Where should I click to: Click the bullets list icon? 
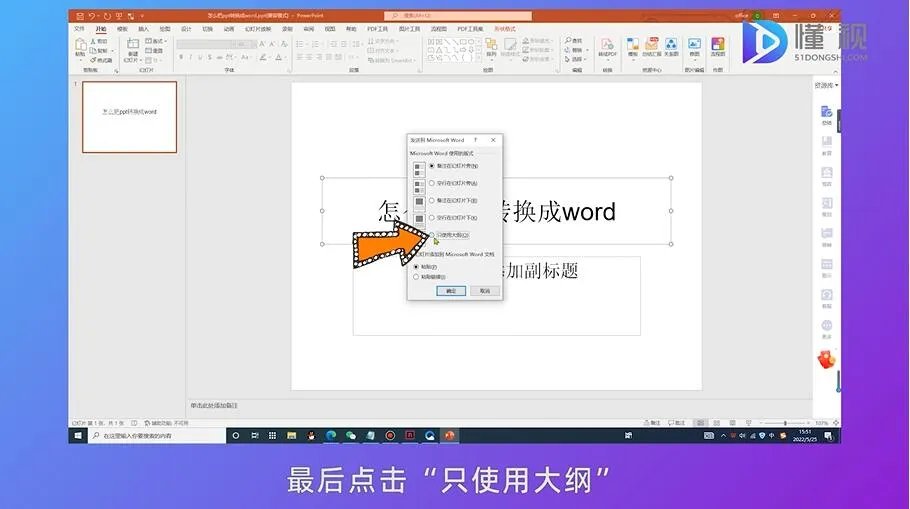[x=300, y=44]
